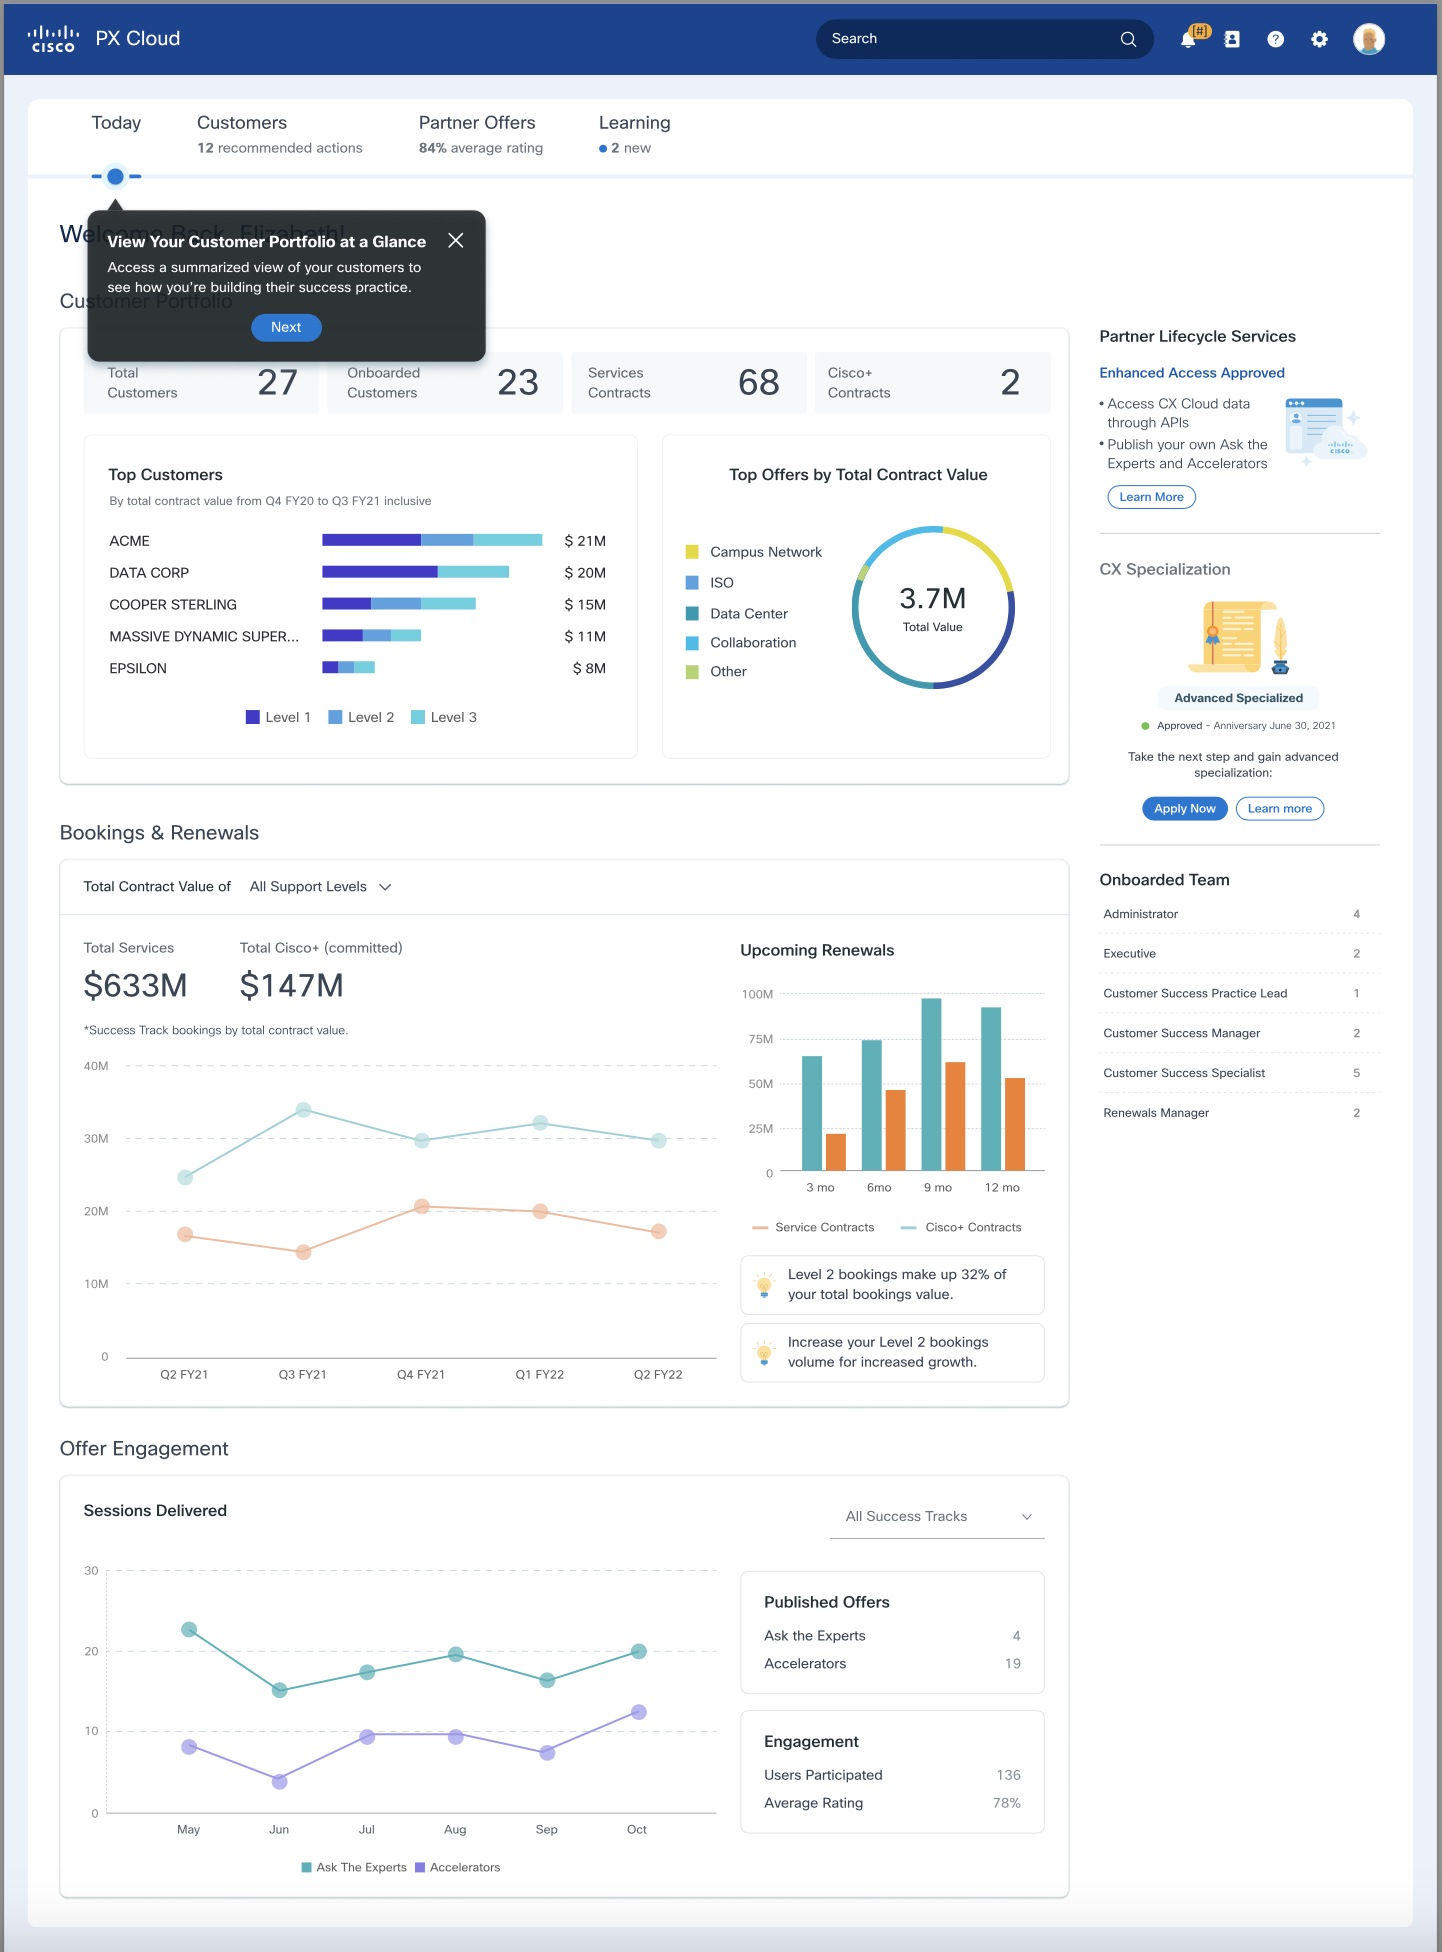Expand the All Support Levels dropdown

320,886
